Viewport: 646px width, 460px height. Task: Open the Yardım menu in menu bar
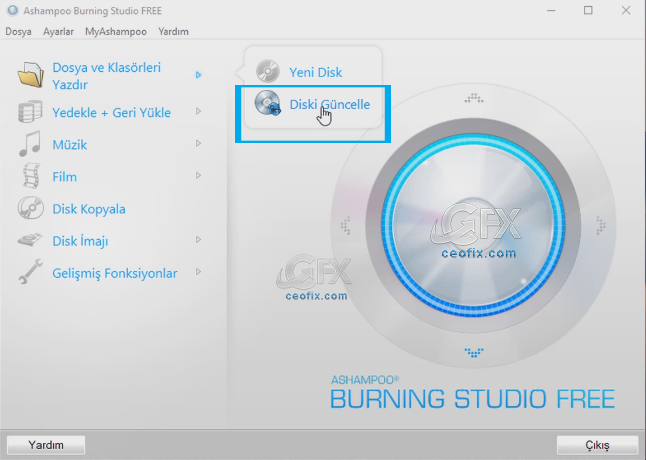point(173,32)
